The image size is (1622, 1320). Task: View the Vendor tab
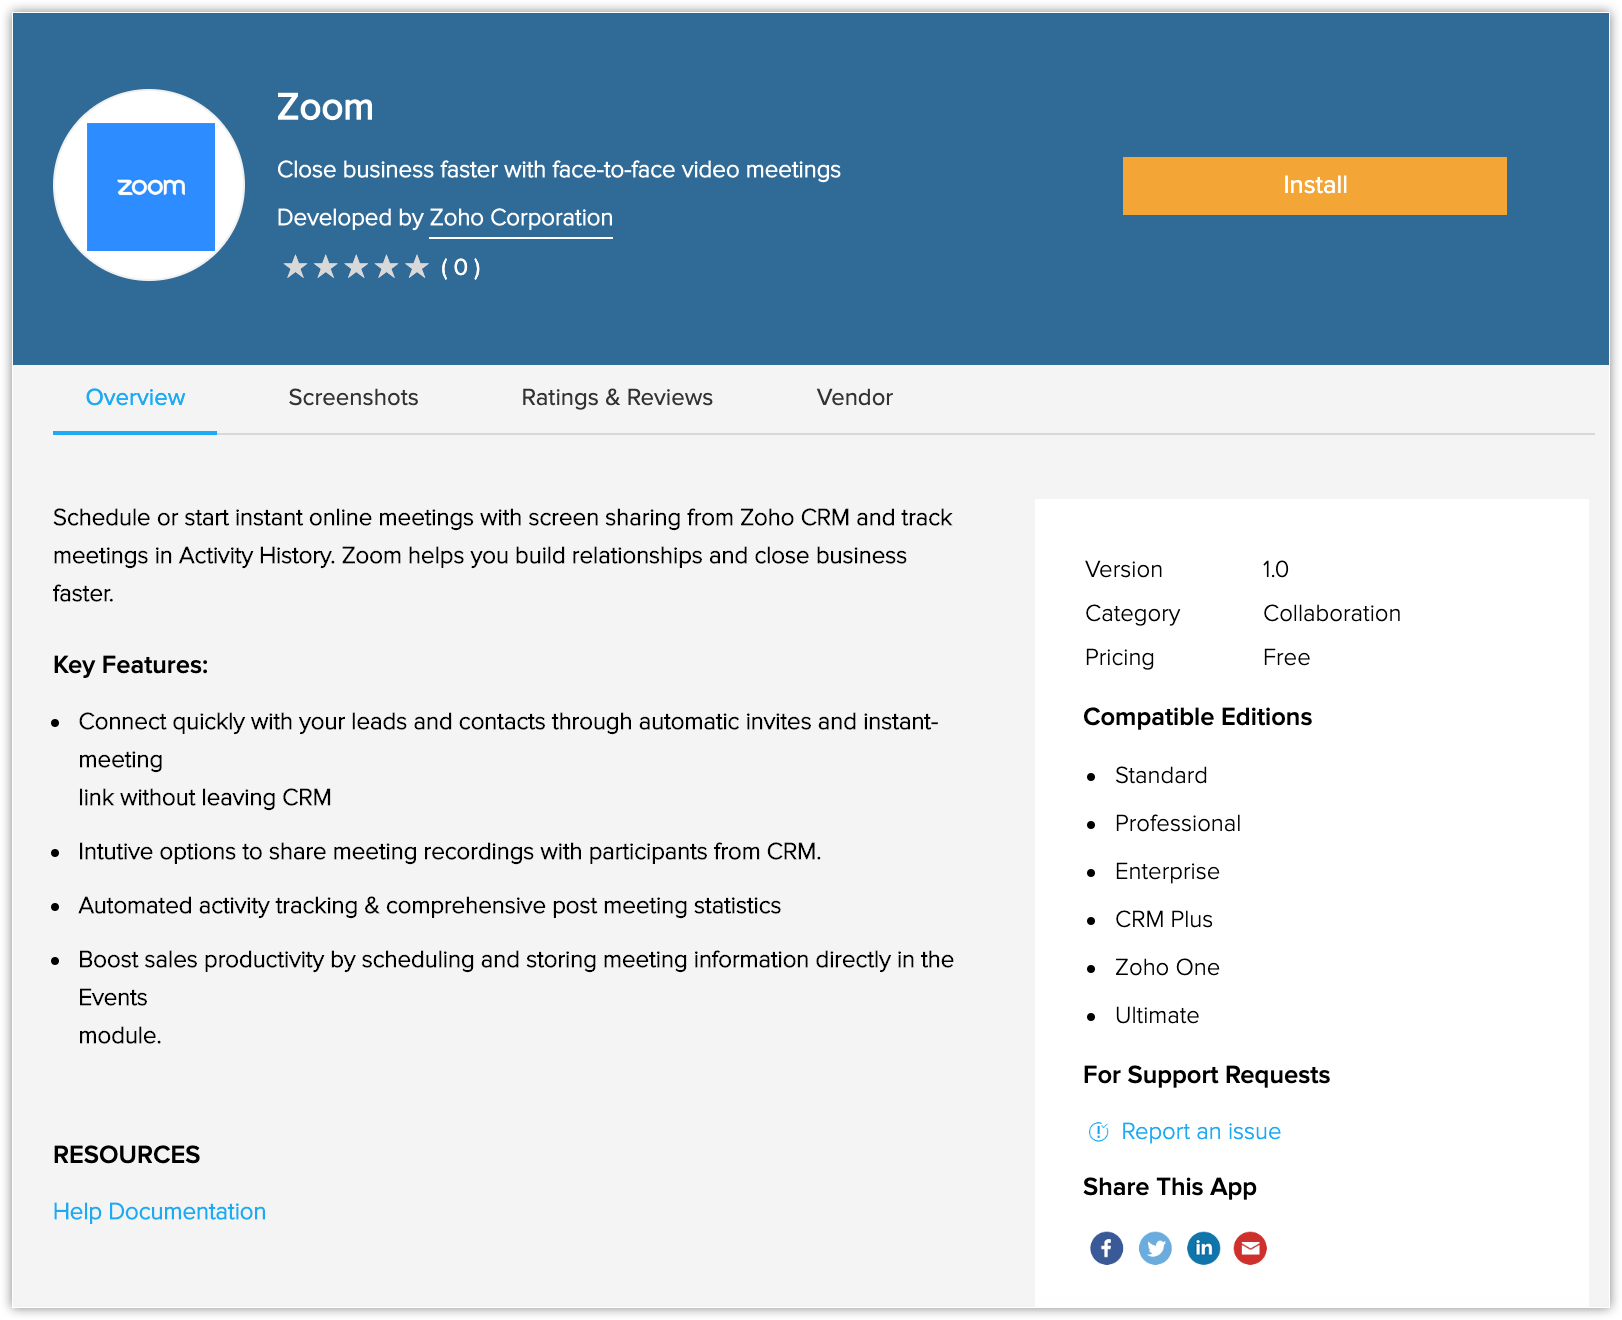coord(855,398)
